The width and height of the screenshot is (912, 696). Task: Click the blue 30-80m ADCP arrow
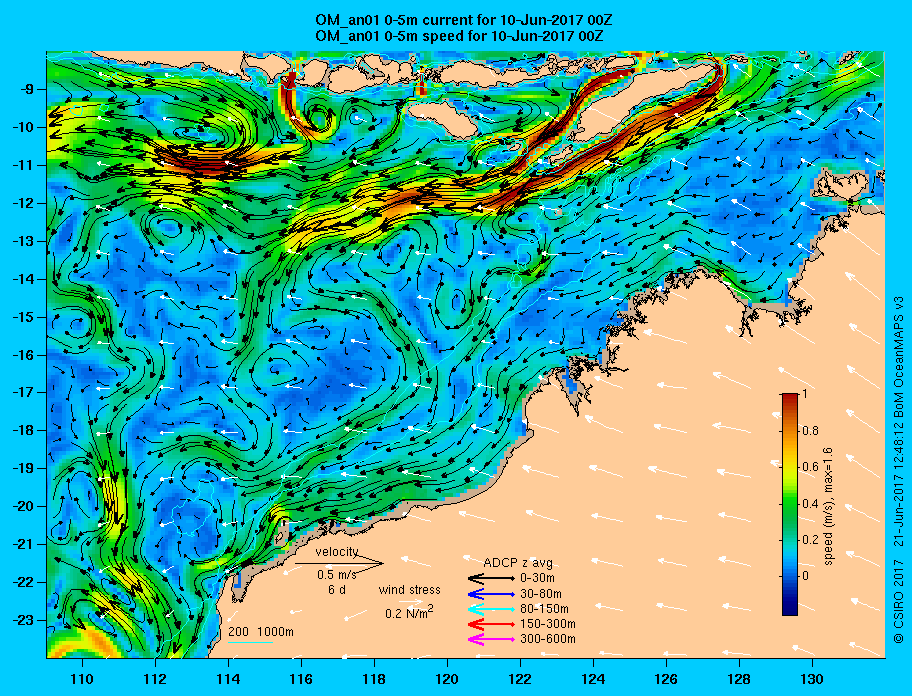(491, 594)
